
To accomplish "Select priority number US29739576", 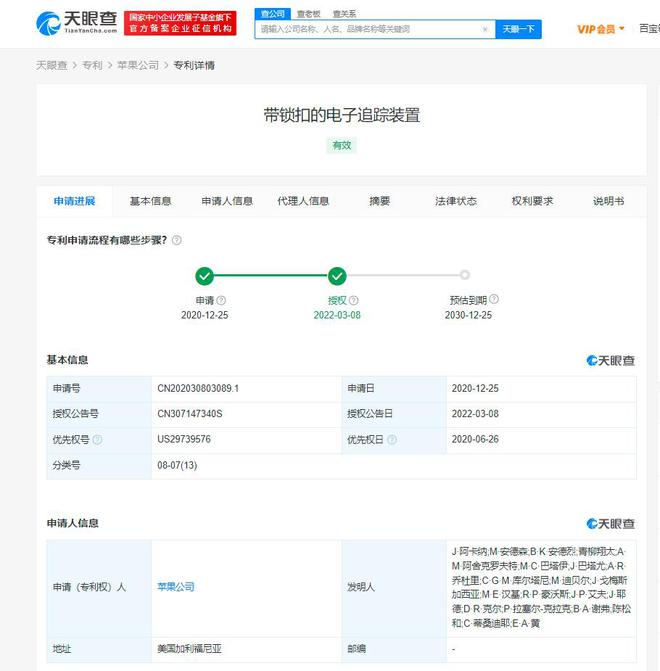I will pos(184,439).
